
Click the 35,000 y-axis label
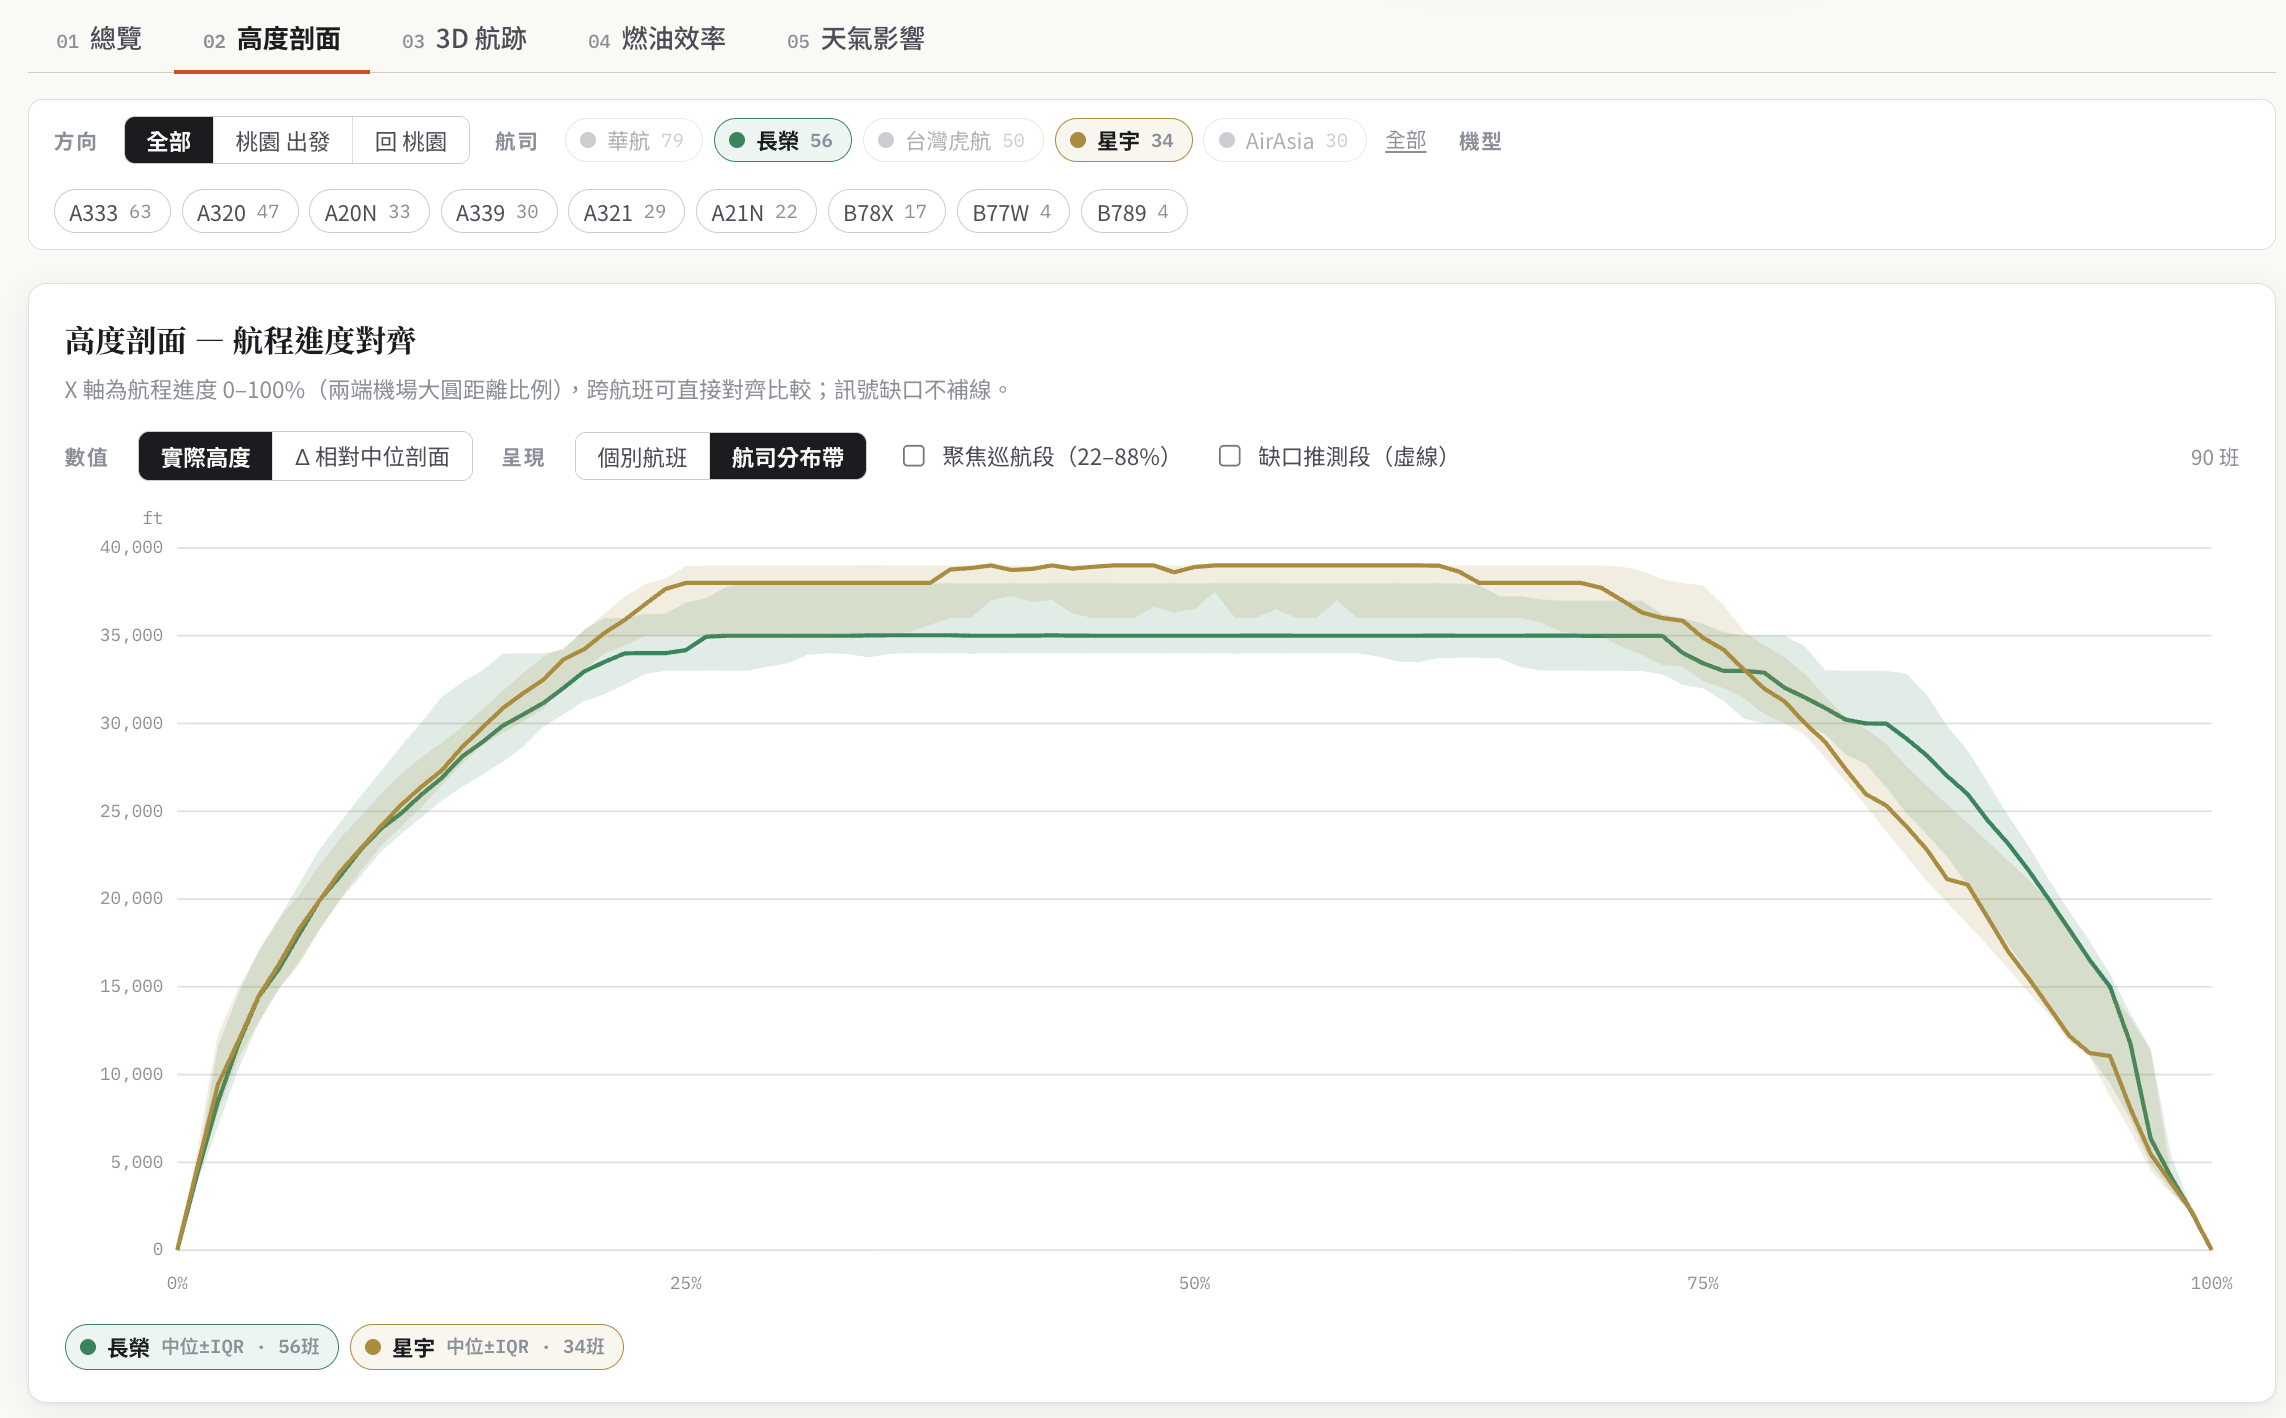point(131,635)
